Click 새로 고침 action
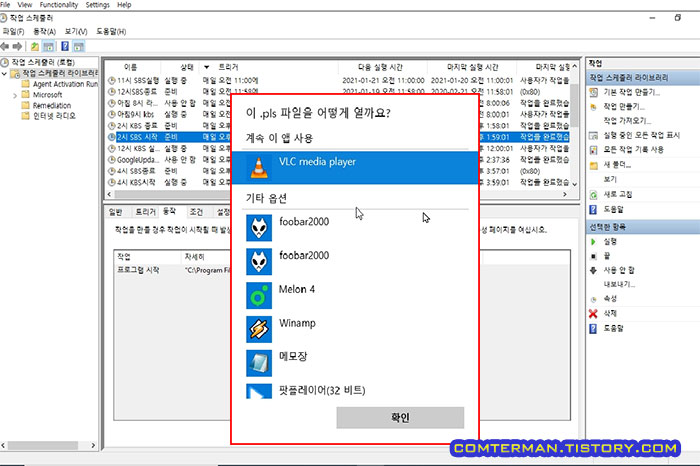This screenshot has width=700, height=466. pos(617,194)
